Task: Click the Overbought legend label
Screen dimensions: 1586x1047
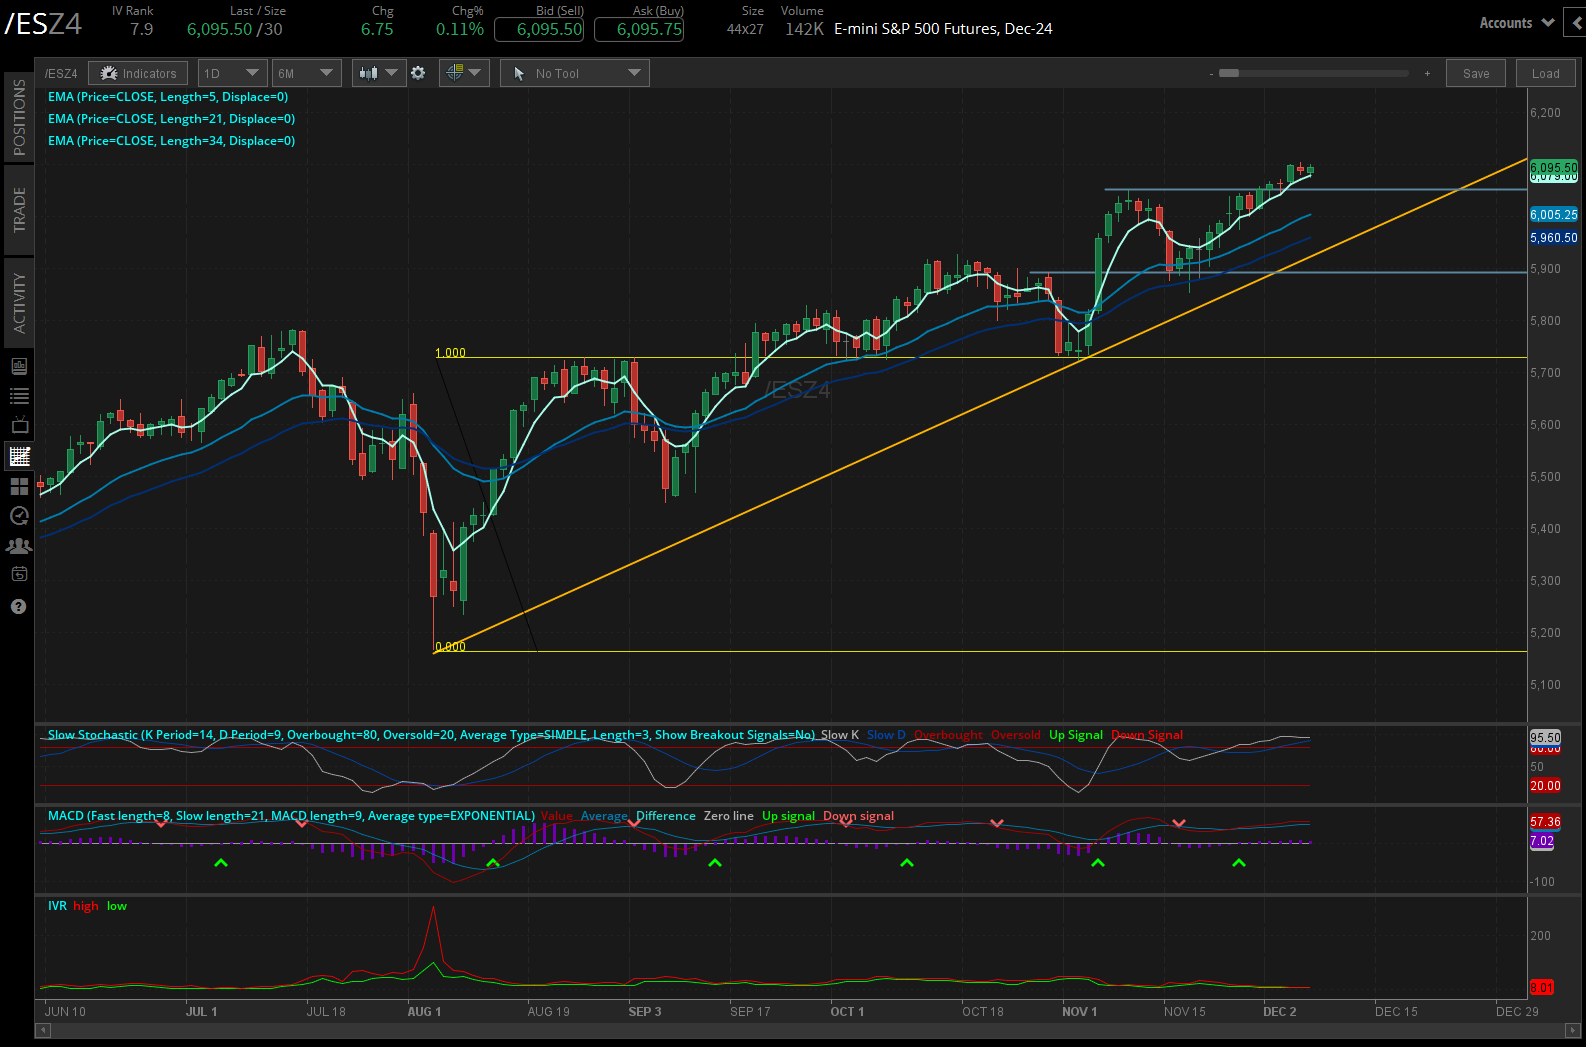Action: click(x=948, y=735)
